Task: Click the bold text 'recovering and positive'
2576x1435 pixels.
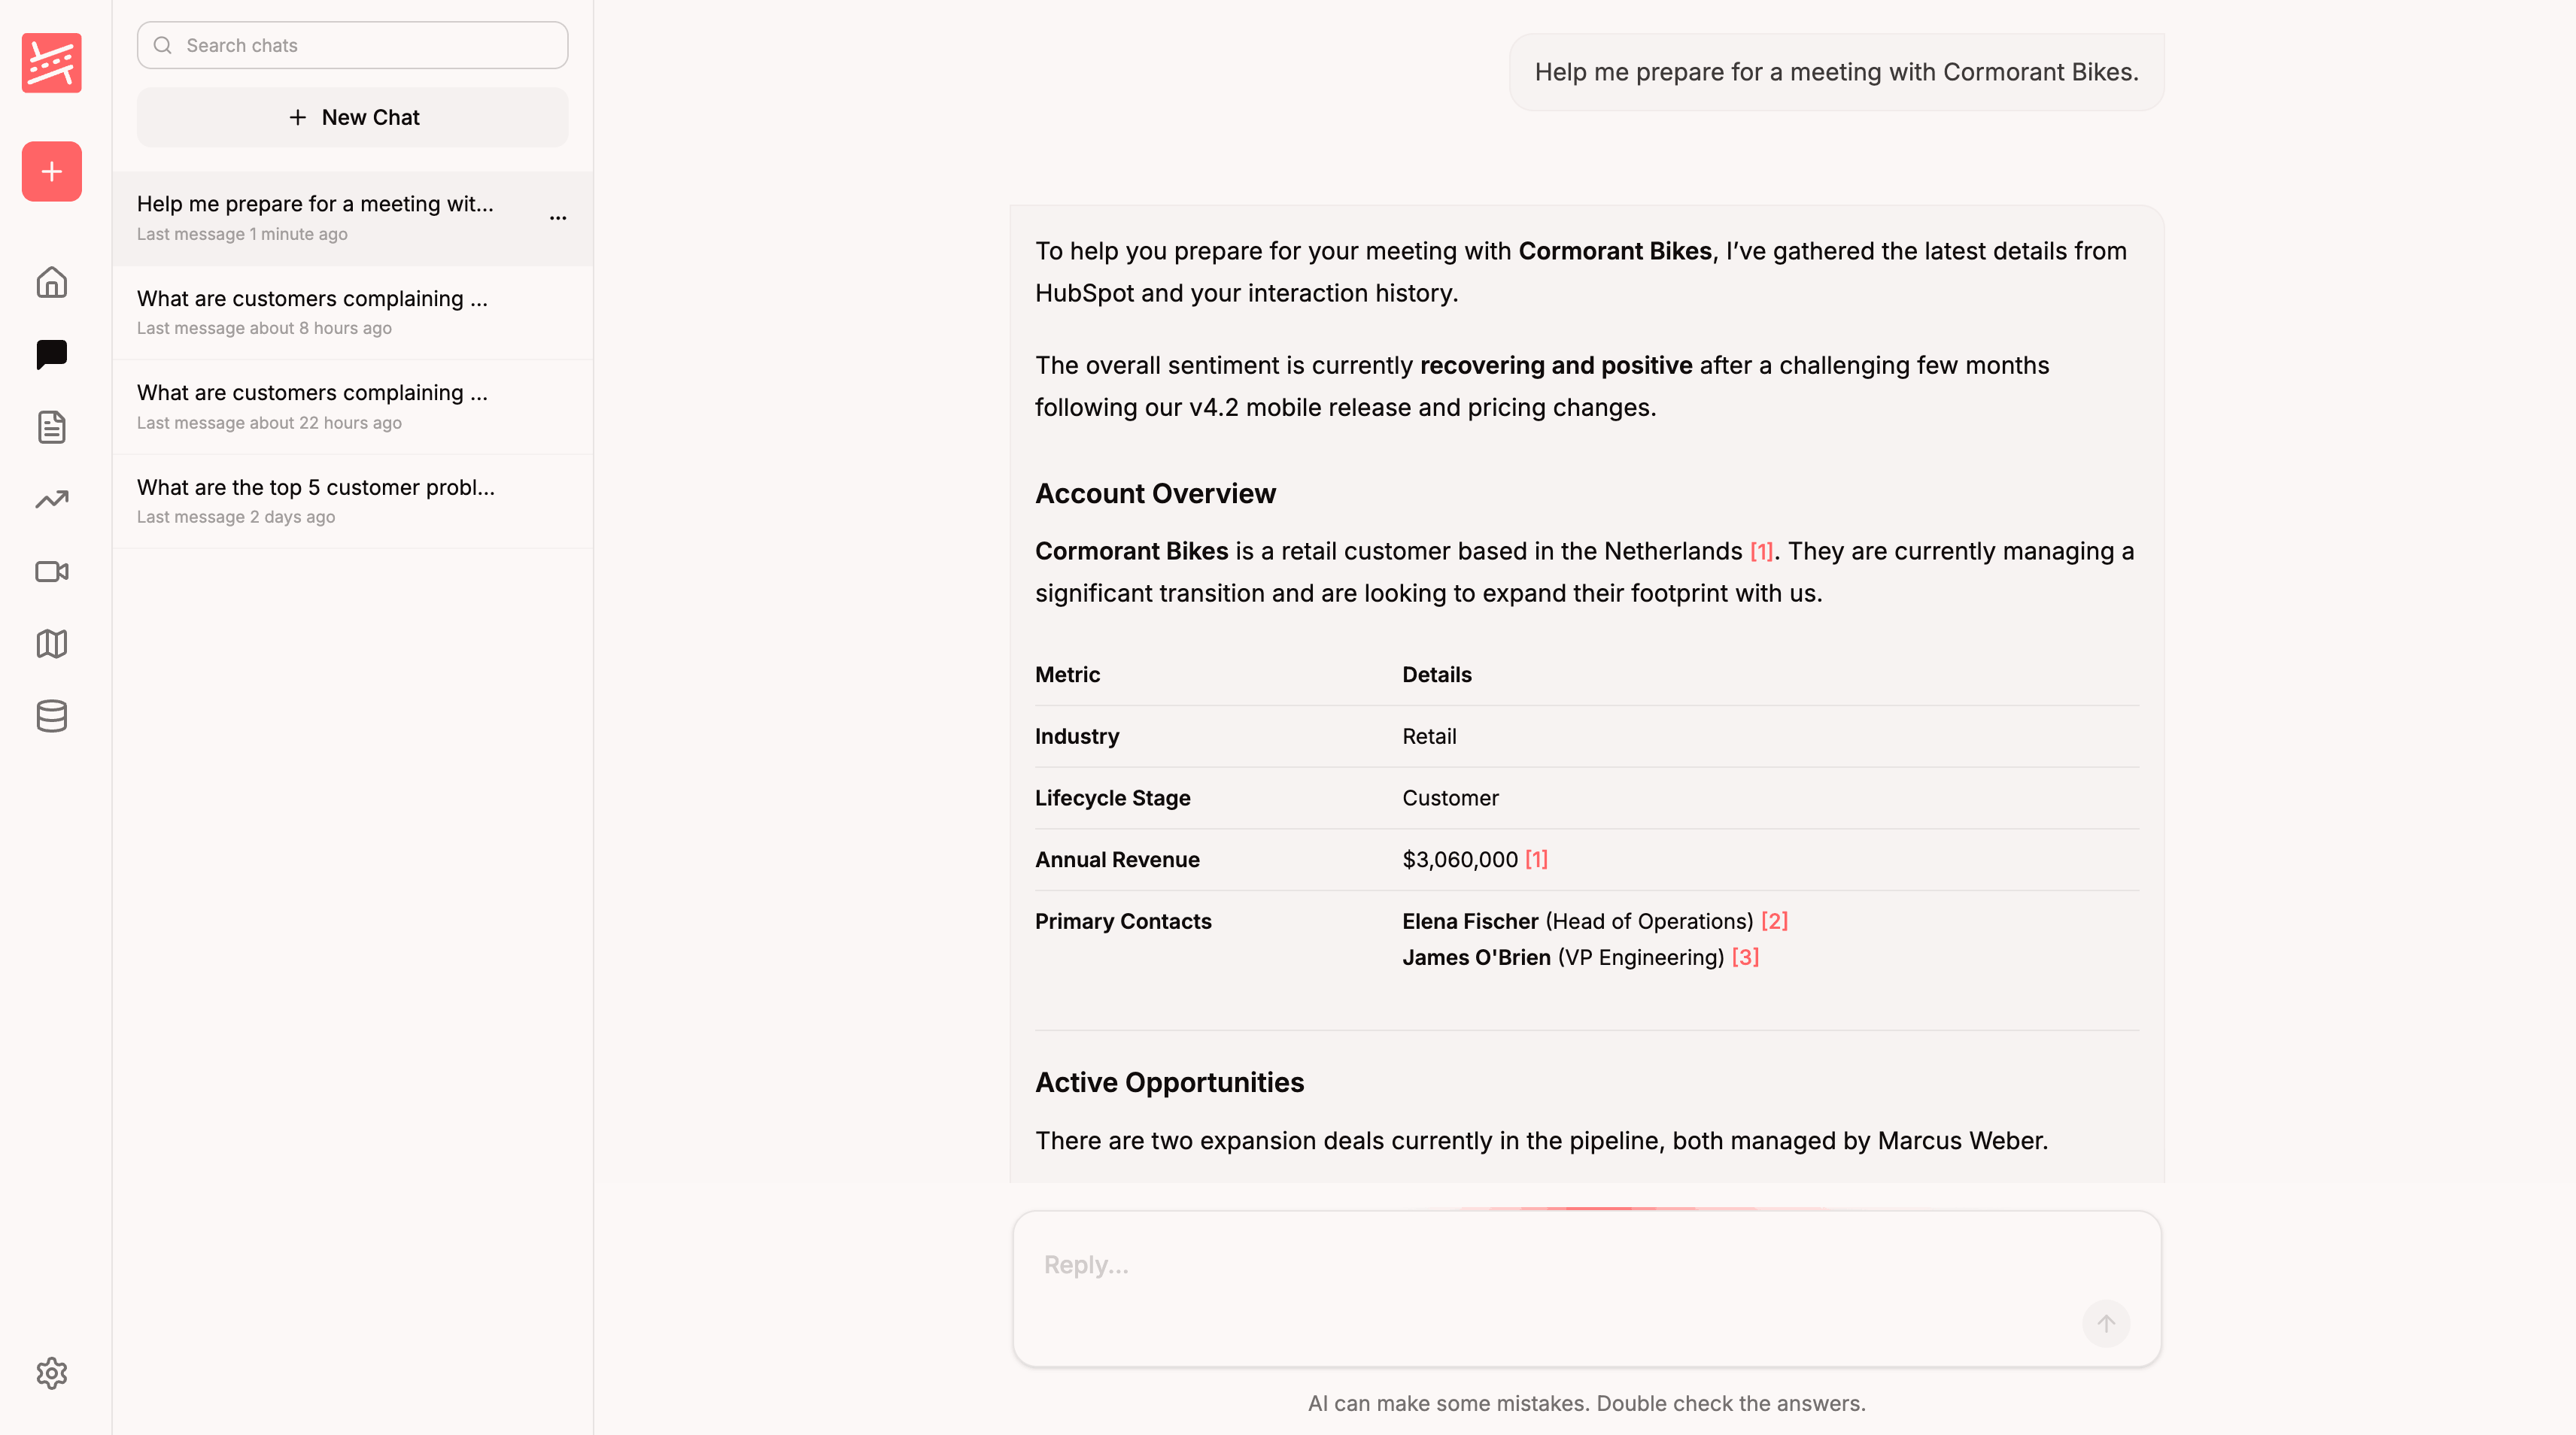Action: click(1556, 365)
